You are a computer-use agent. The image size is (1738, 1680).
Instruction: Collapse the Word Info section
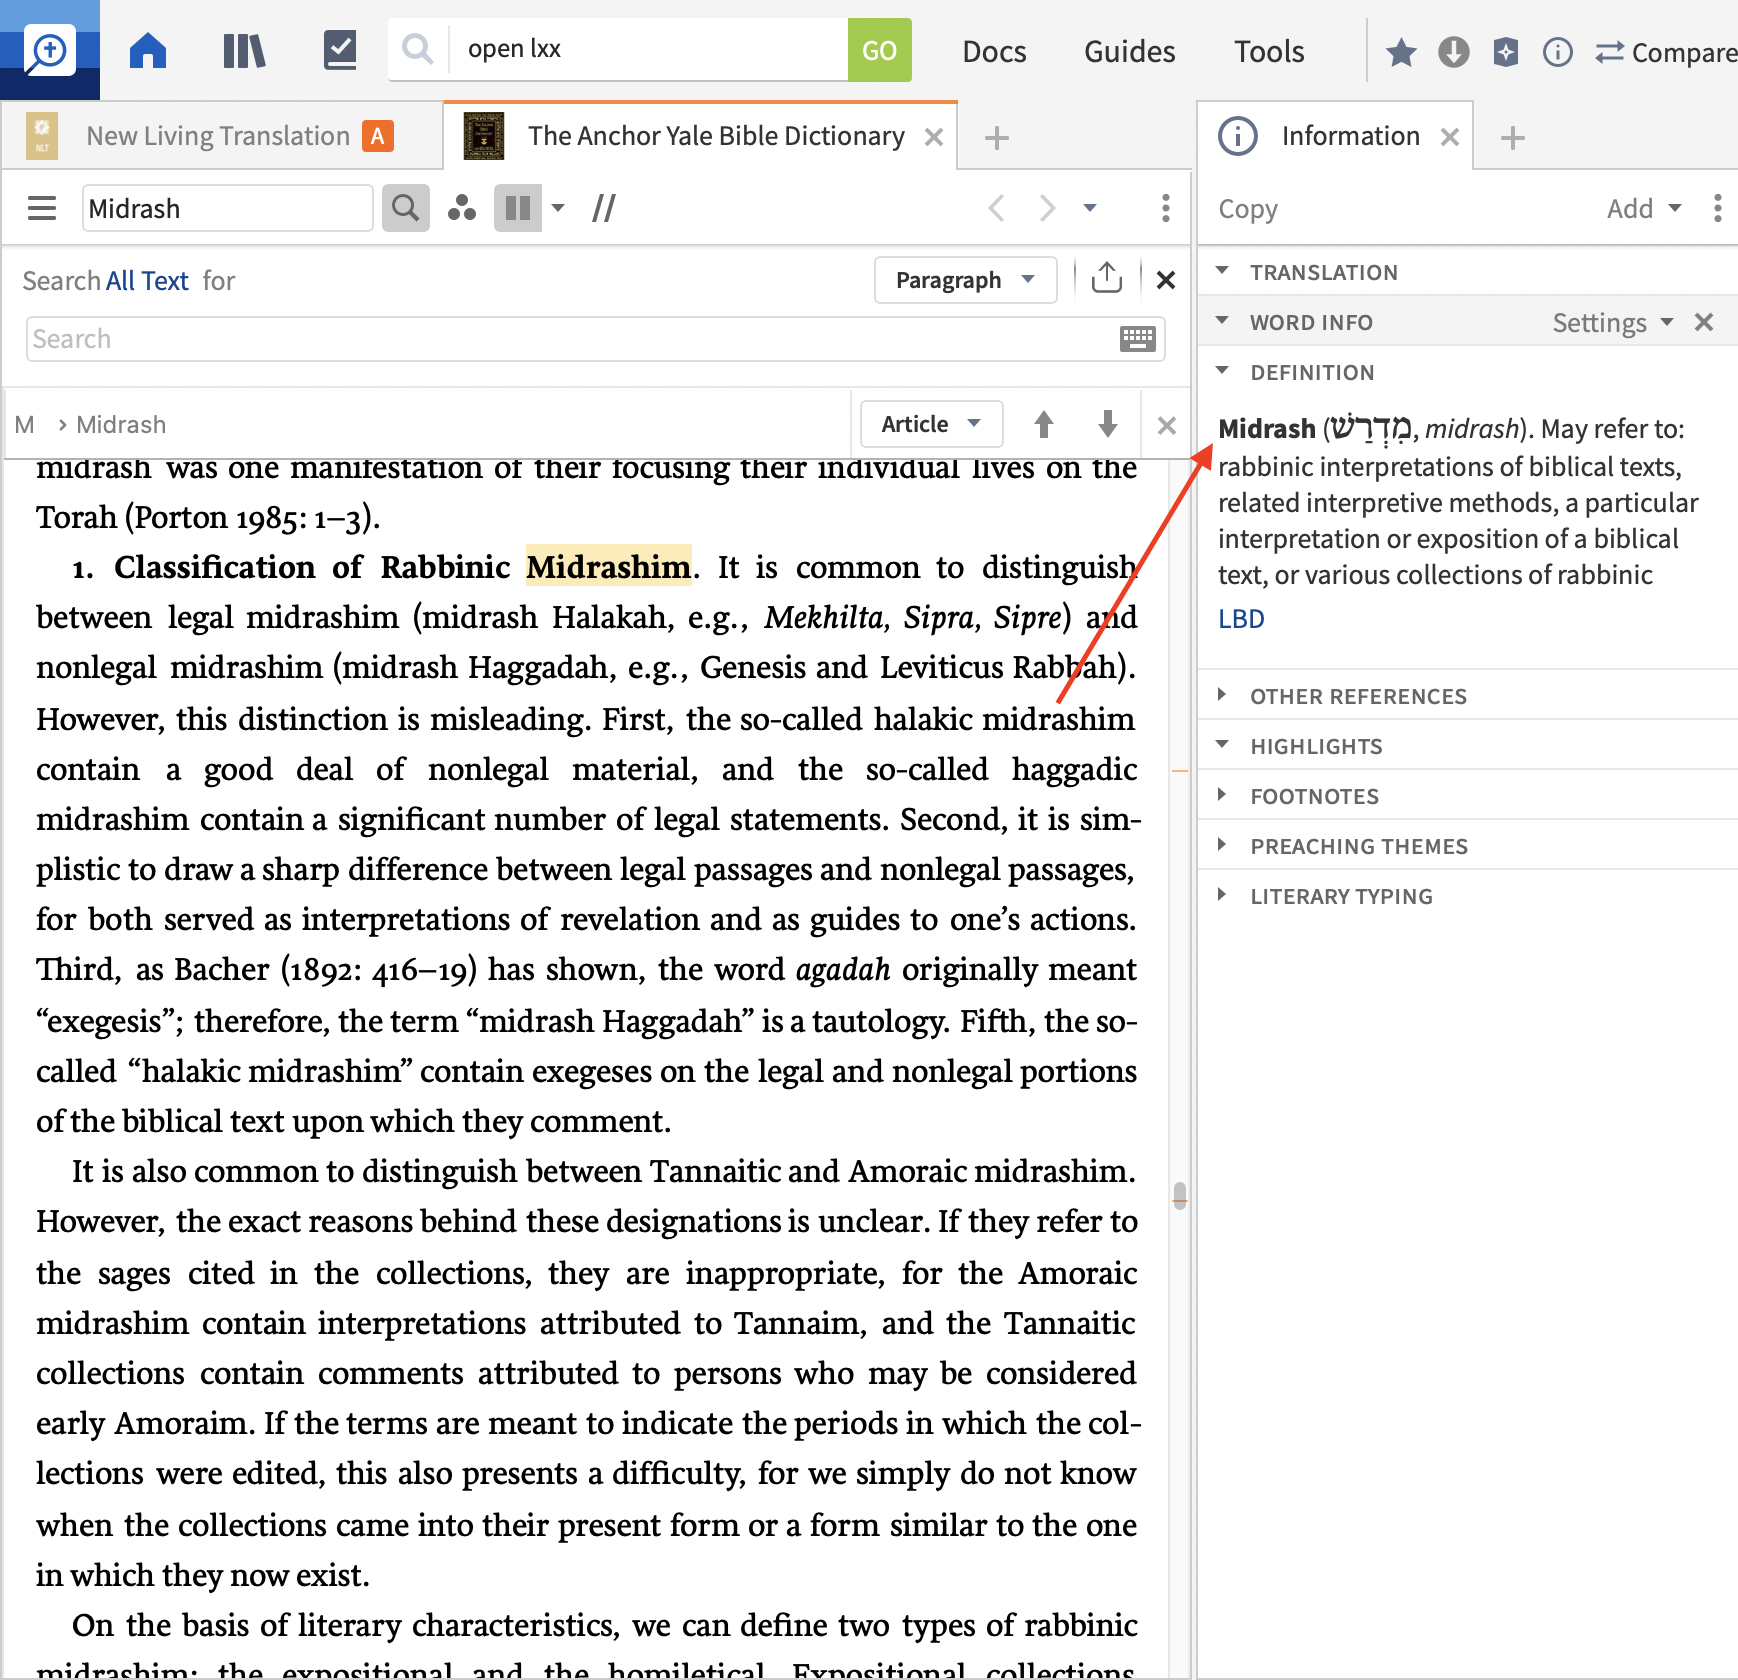coord(1222,321)
